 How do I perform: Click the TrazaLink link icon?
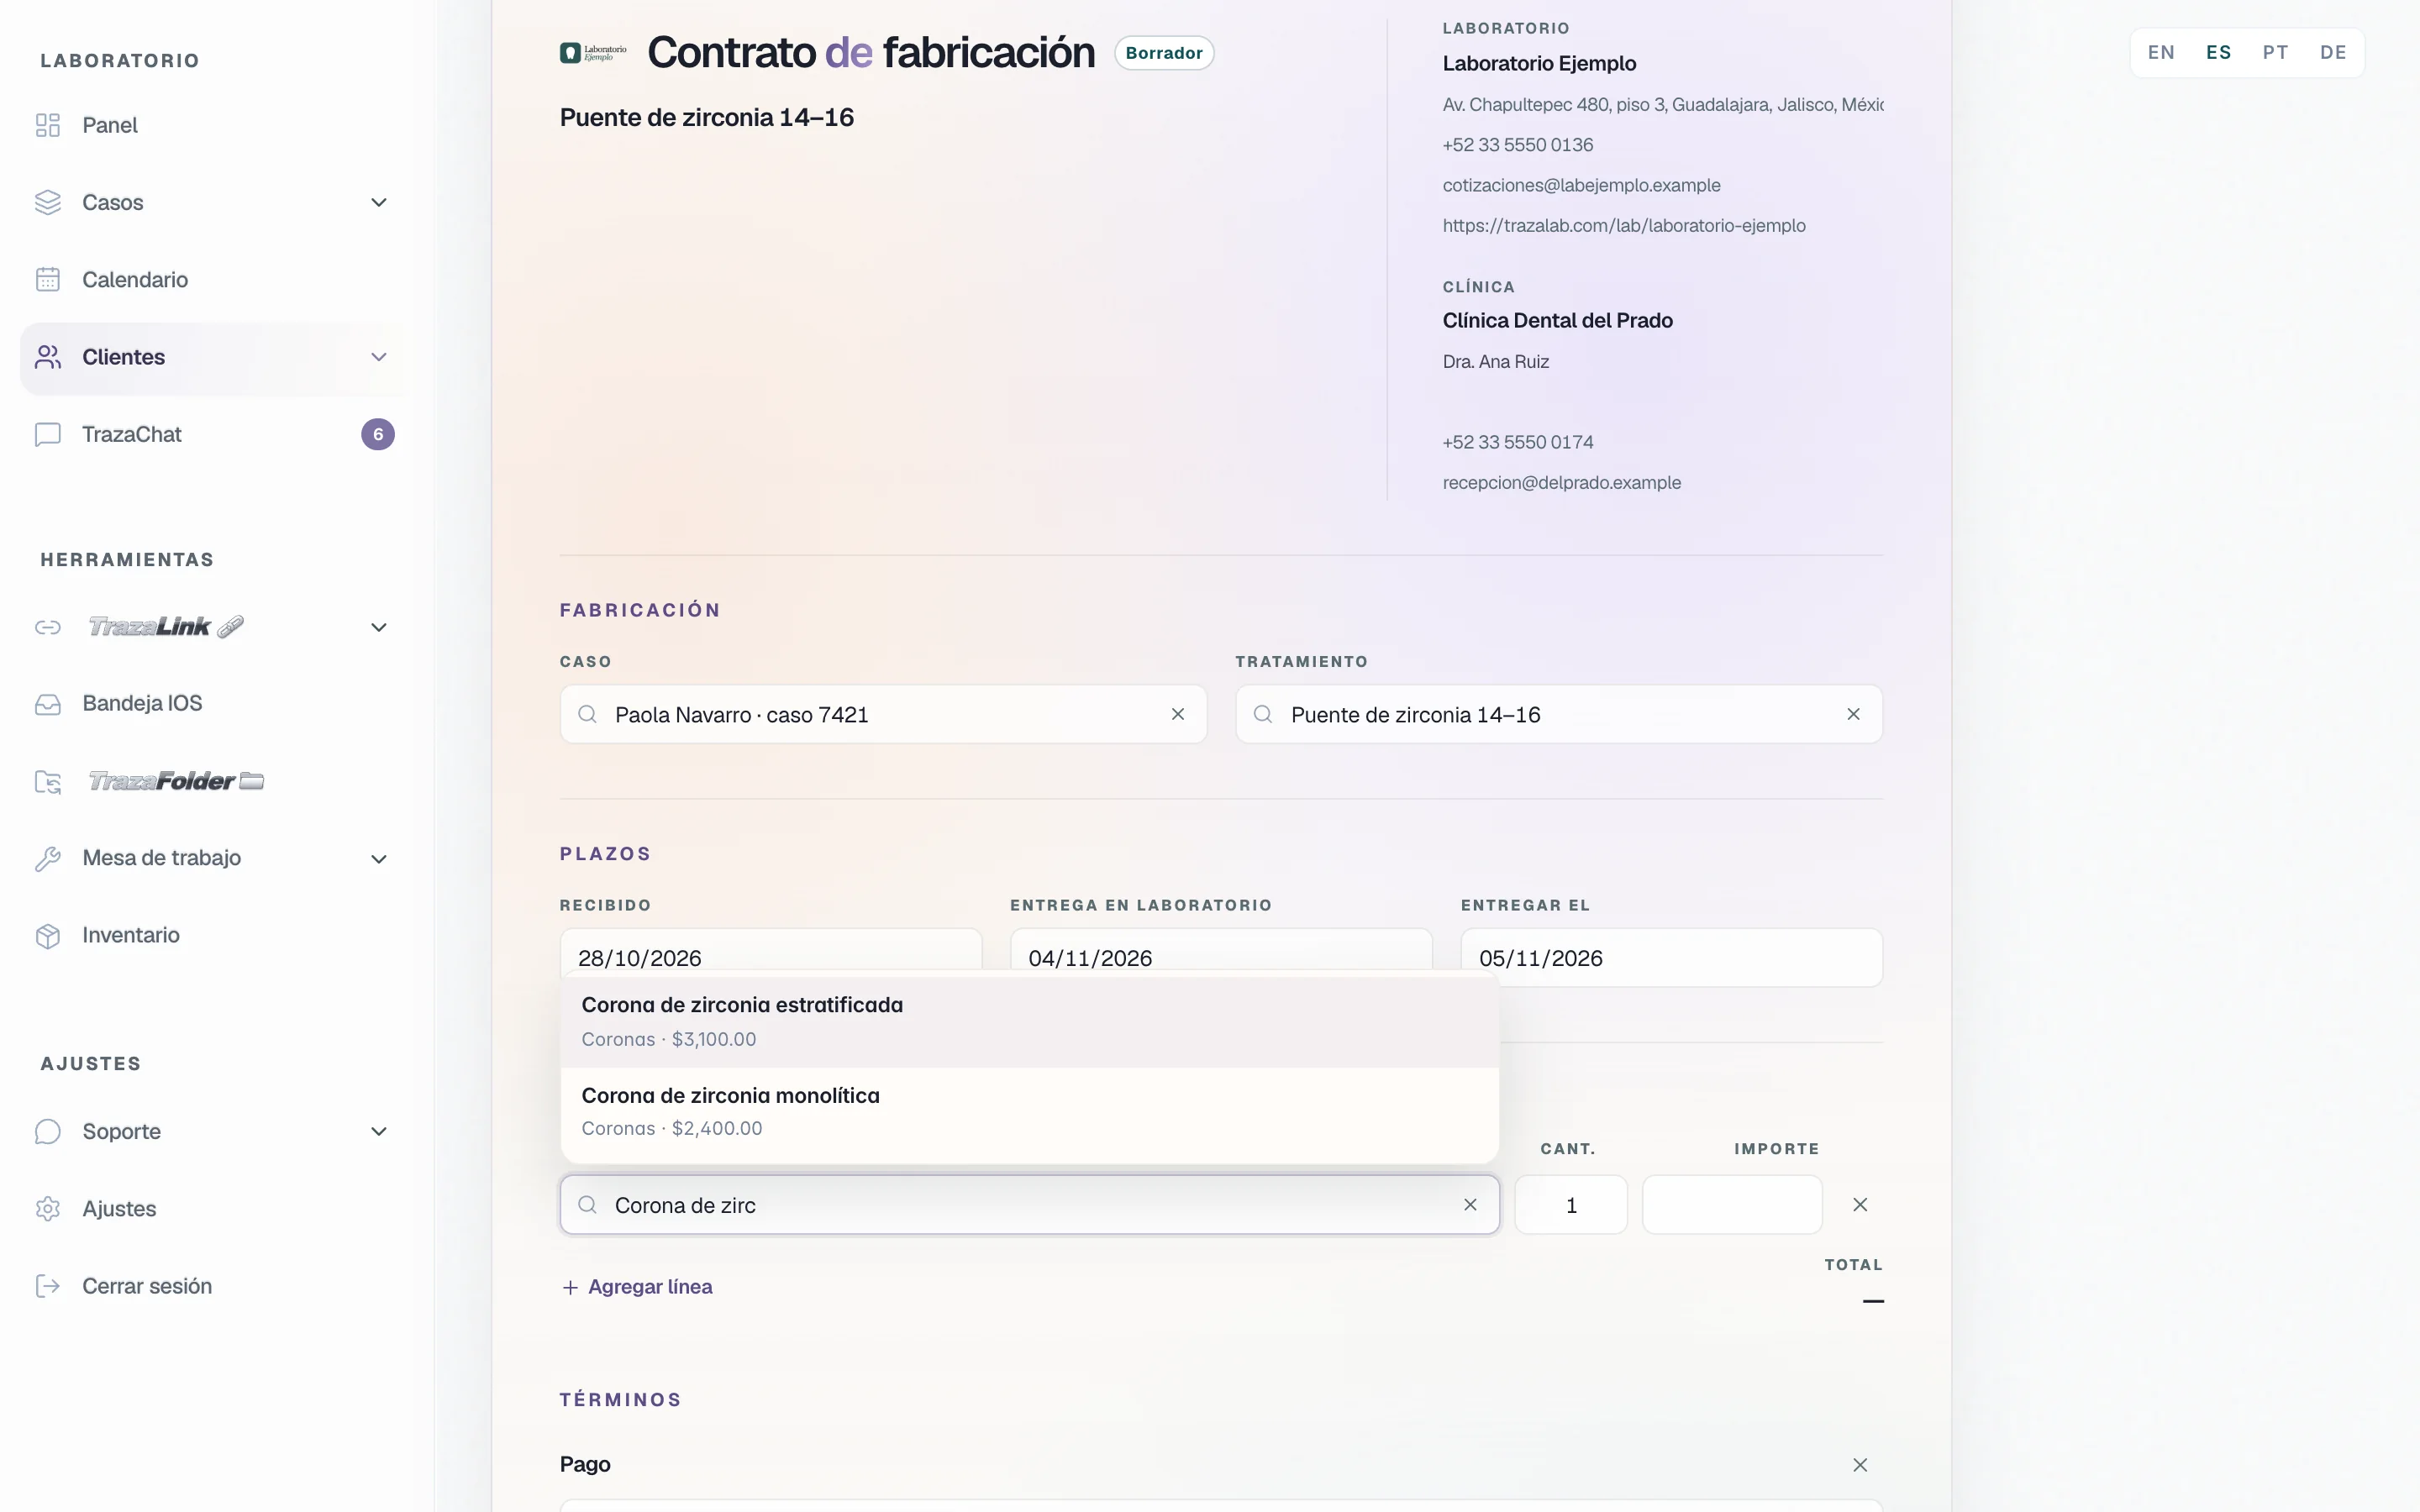pos(48,627)
